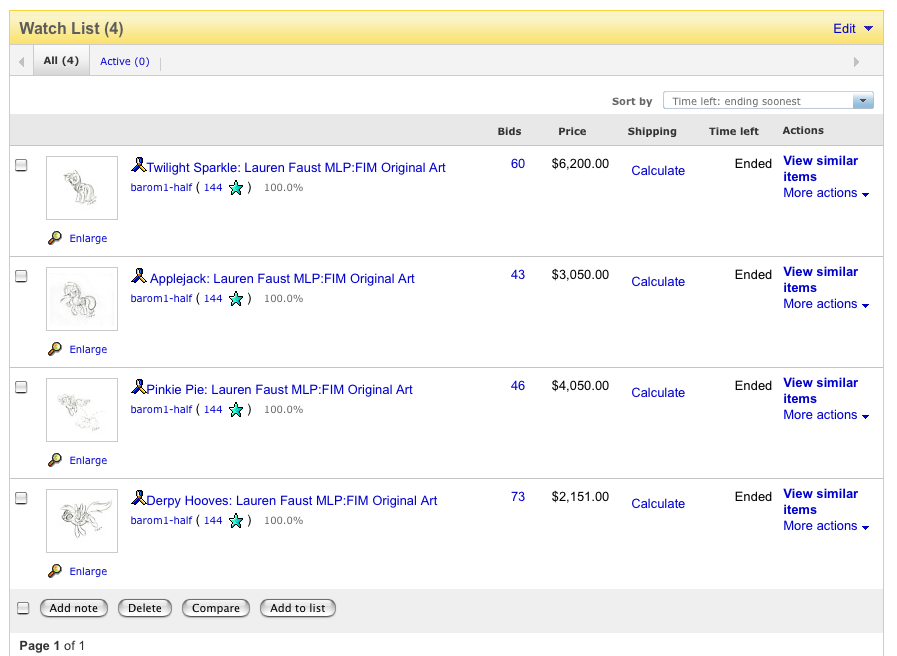897x656 pixels.
Task: Open Applejack: Lauren Faust listing
Action: coord(282,279)
